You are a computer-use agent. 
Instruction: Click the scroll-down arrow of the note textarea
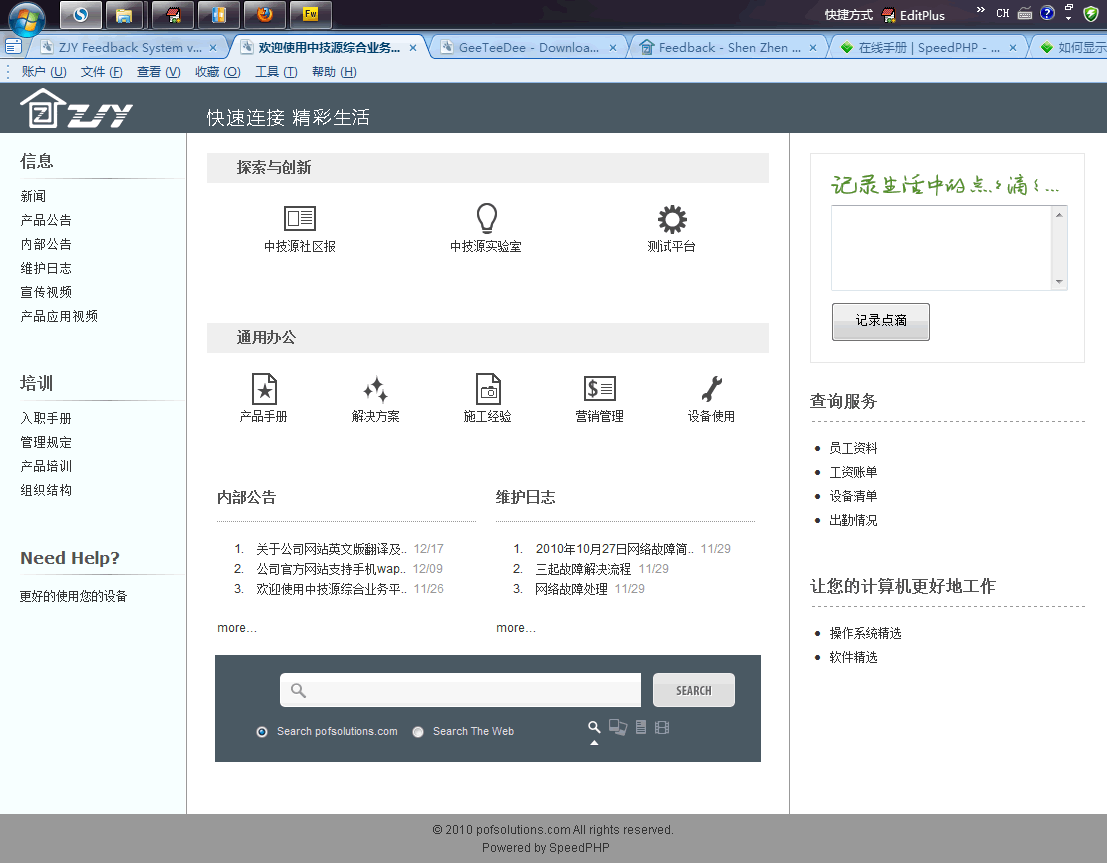pos(1059,281)
